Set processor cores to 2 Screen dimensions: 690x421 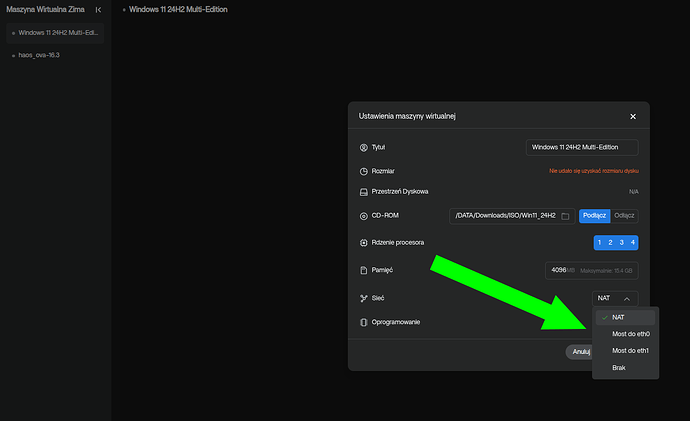pyautogui.click(x=610, y=243)
